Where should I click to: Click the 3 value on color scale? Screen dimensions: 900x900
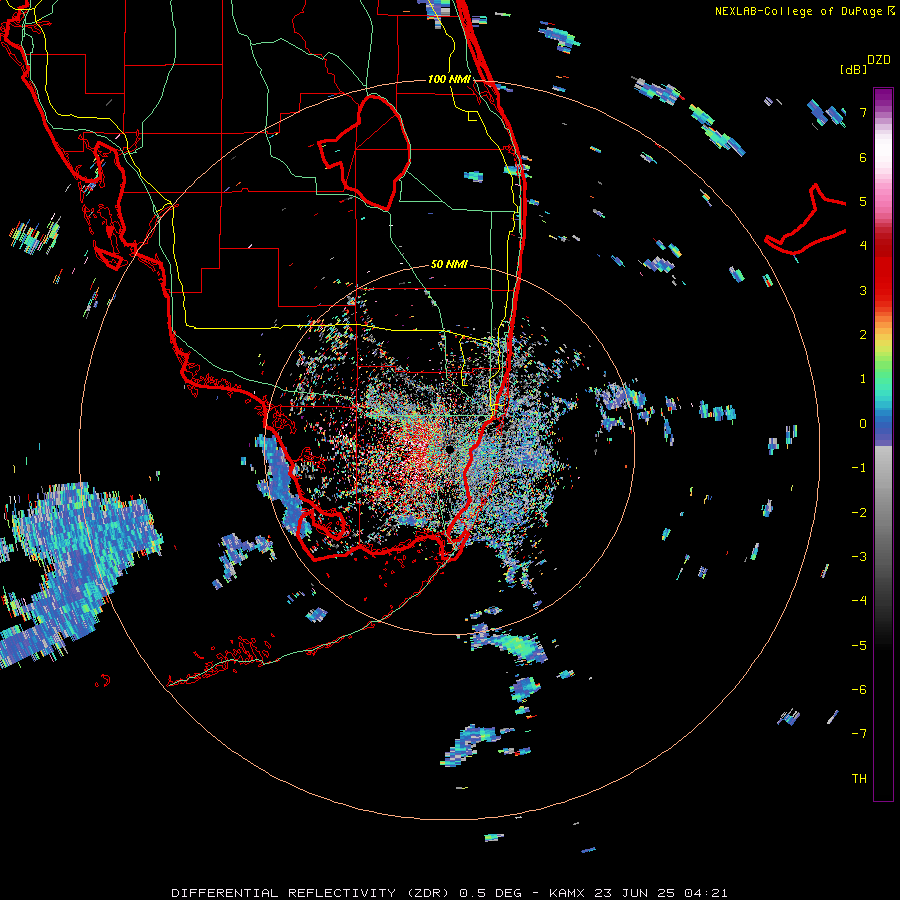(863, 290)
